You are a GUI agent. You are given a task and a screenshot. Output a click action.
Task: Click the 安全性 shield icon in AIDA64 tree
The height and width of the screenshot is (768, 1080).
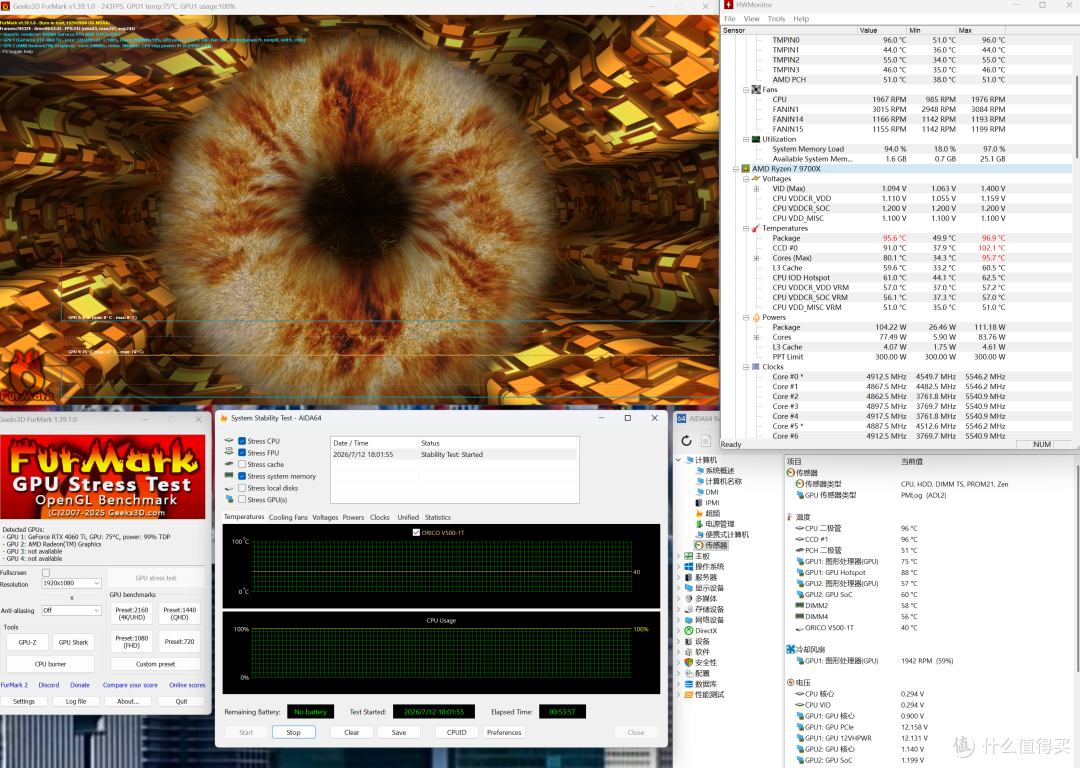point(688,662)
